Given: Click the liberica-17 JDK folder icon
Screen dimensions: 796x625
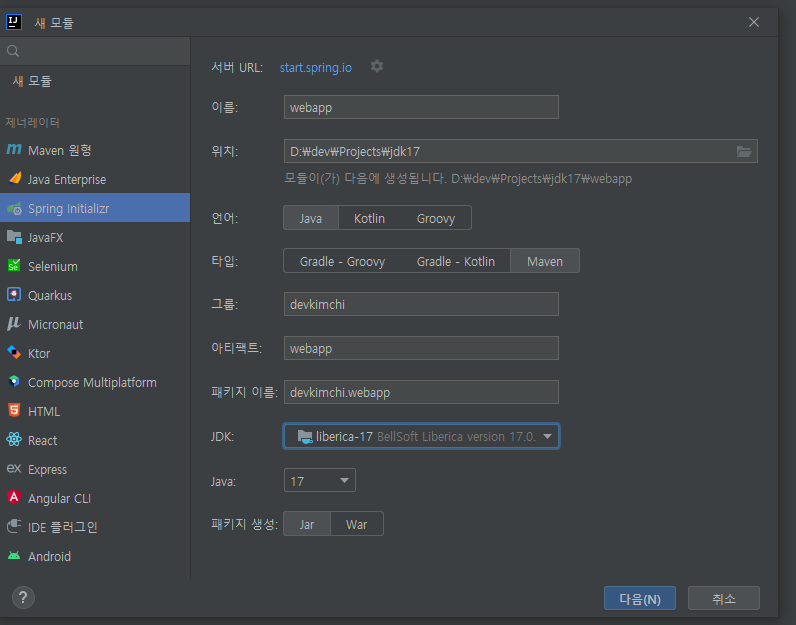Looking at the screenshot, I should coord(305,436).
